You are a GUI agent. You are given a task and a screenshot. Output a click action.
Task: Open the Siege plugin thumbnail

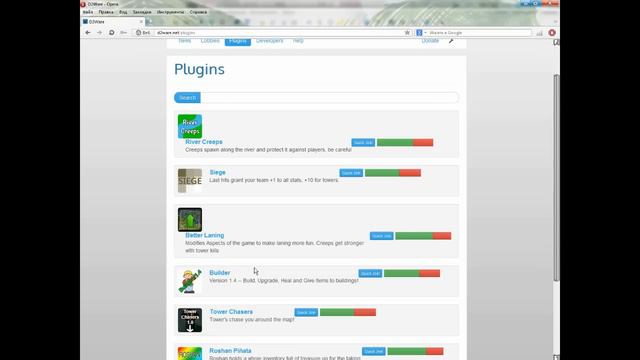pos(190,180)
